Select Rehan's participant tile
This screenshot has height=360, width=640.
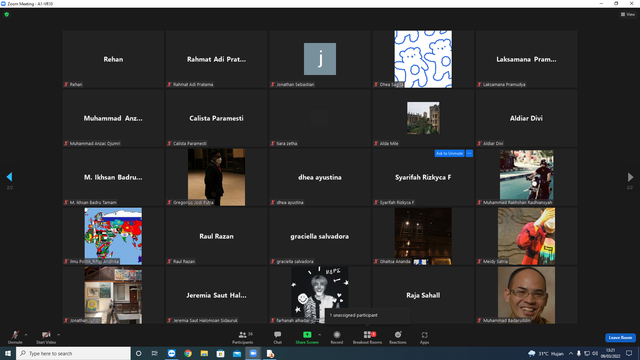113,59
